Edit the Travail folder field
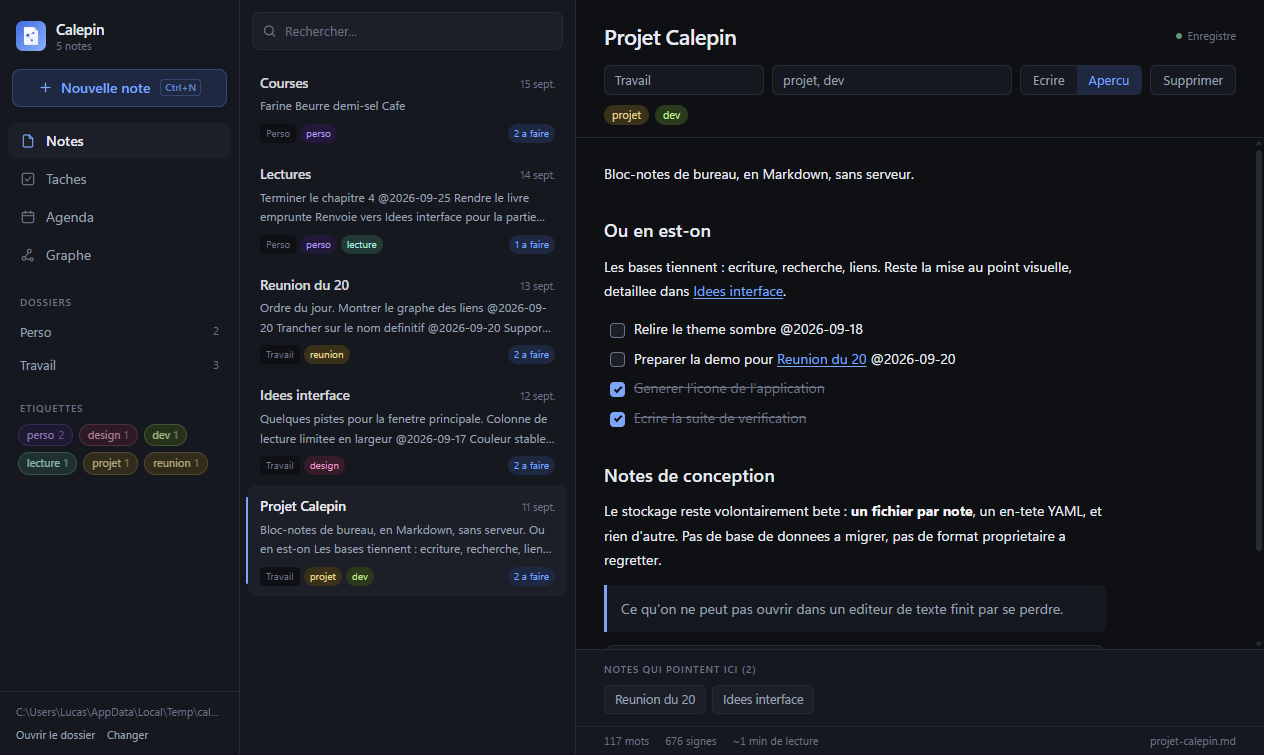This screenshot has width=1264, height=755. tap(684, 80)
